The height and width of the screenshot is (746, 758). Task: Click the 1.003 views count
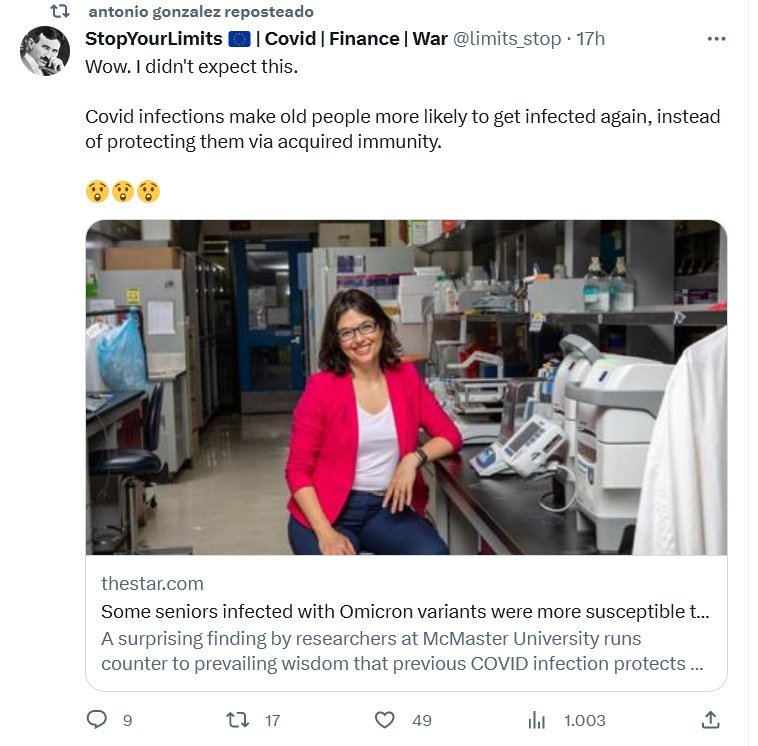(585, 720)
